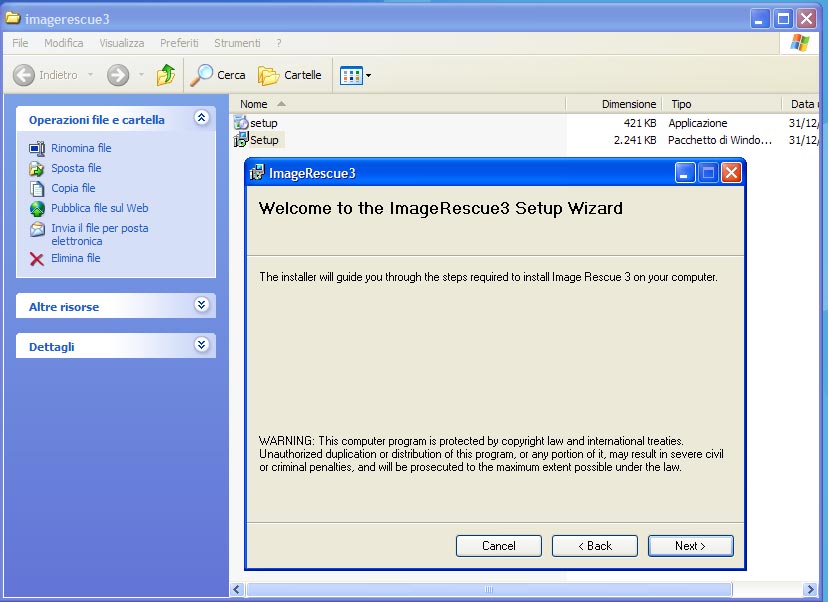Click the Sposta file icon
The image size is (828, 602).
pyautogui.click(x=37, y=168)
